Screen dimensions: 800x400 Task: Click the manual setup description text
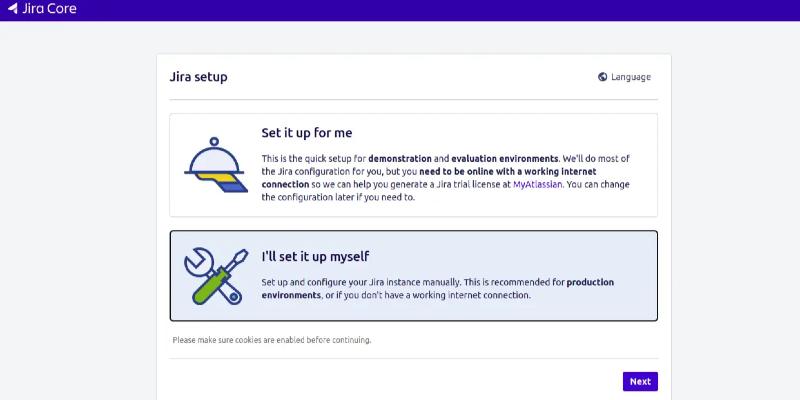pos(400,282)
